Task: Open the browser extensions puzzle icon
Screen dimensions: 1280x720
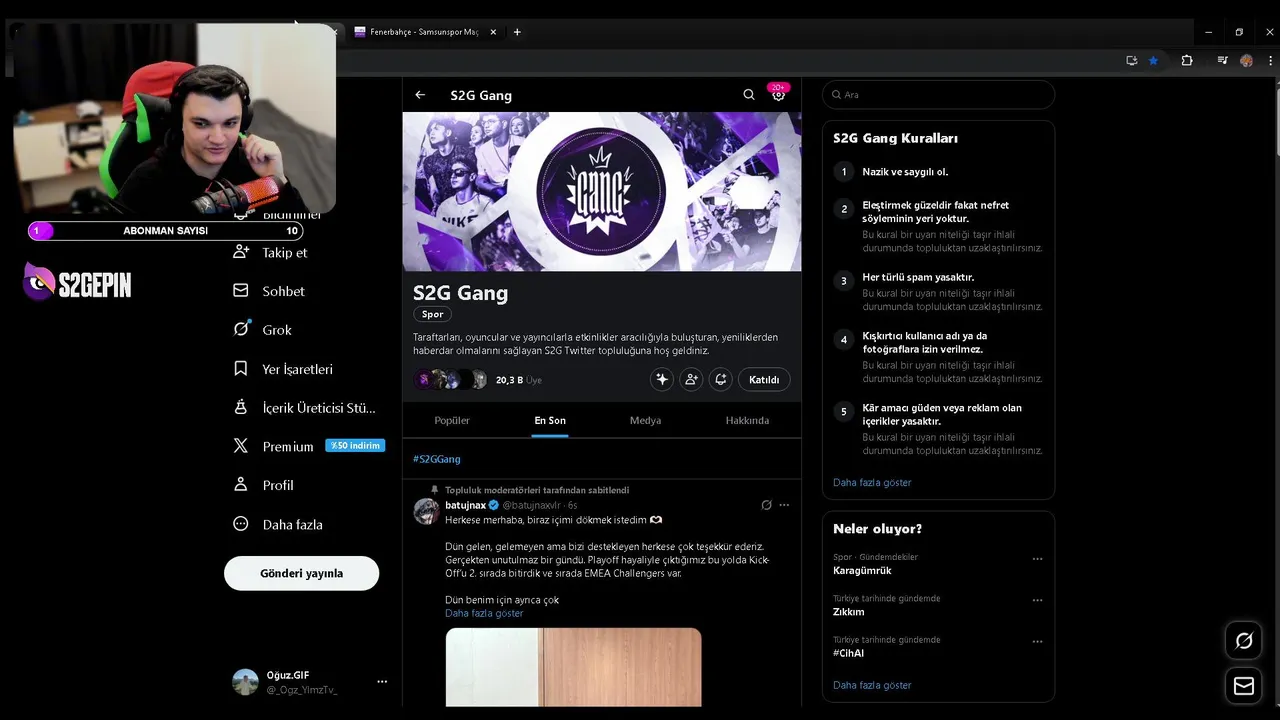Action: tap(1187, 60)
